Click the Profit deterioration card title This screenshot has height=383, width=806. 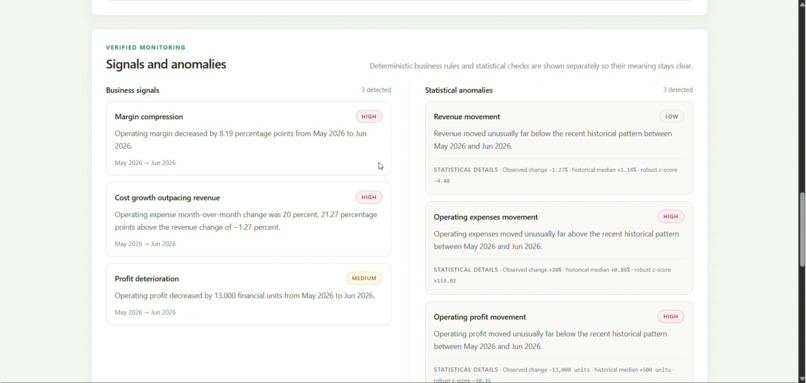(146, 279)
